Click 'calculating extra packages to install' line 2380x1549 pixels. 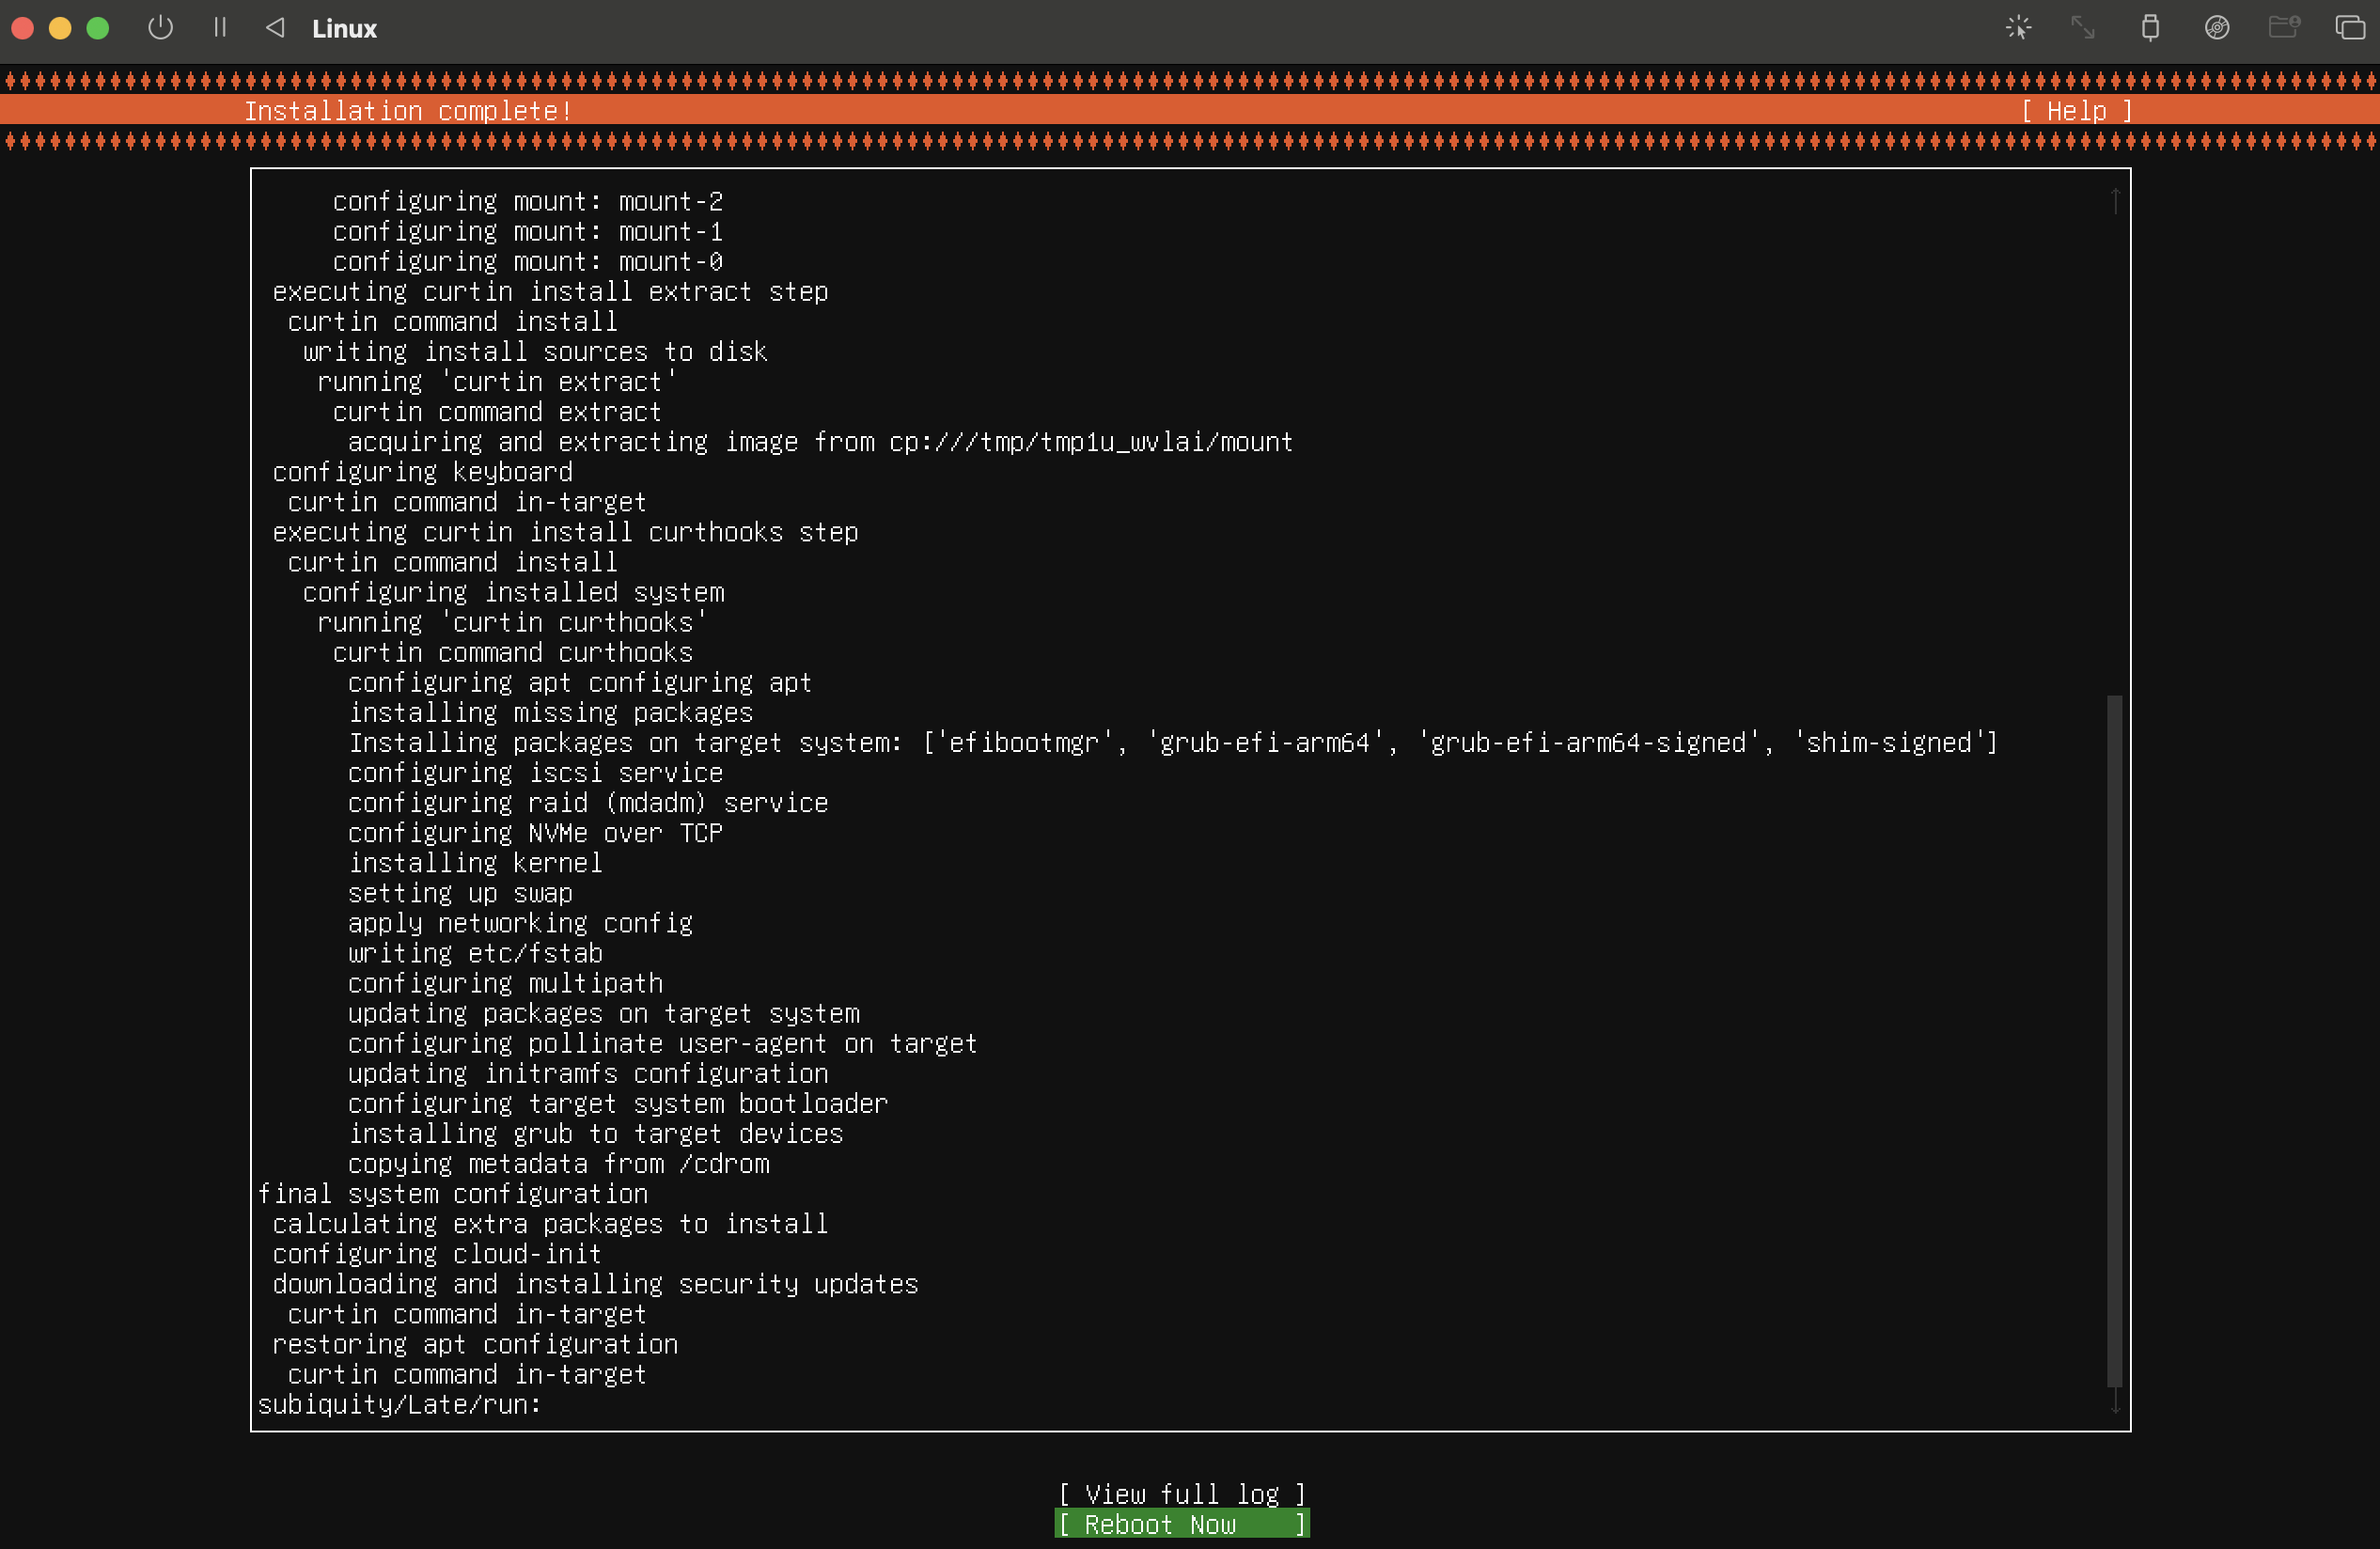click(550, 1224)
